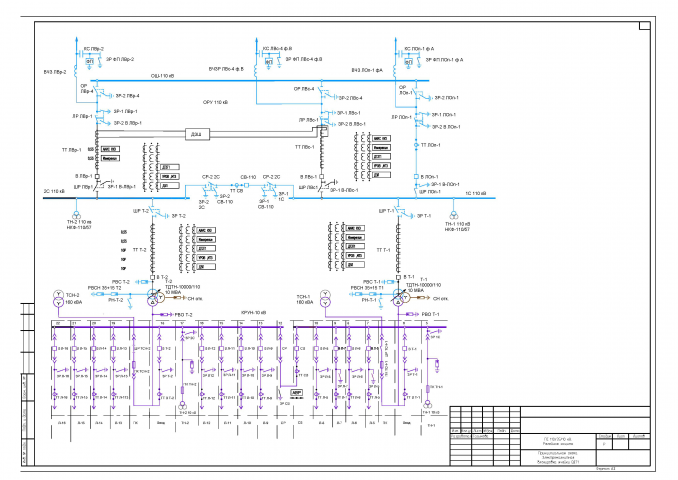Select the ОРУ 110 кВ label

click(215, 102)
